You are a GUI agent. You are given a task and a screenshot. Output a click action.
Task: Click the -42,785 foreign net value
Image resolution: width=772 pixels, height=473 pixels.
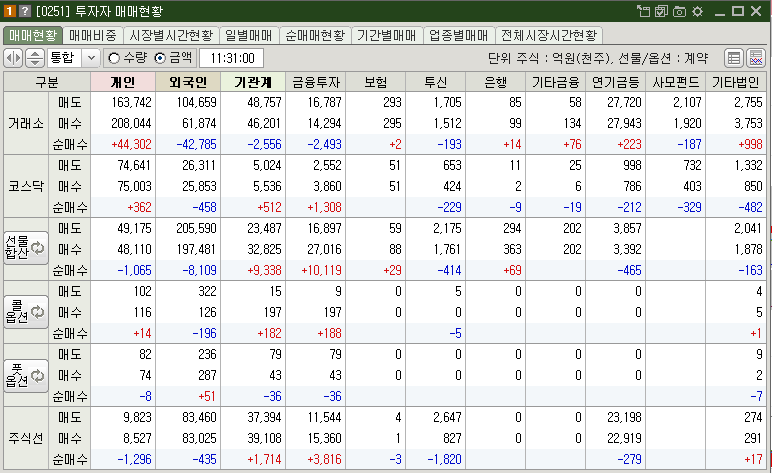pyautogui.click(x=196, y=144)
